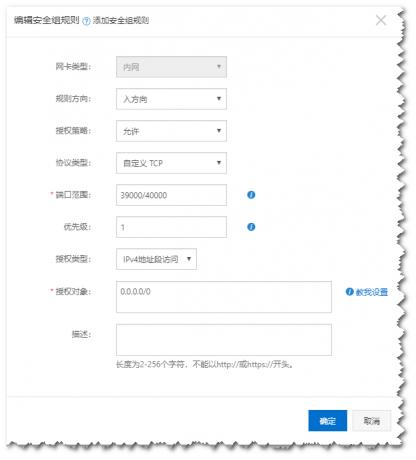The height and width of the screenshot is (460, 416).
Task: Confirm with the 确定 button
Action: click(328, 421)
